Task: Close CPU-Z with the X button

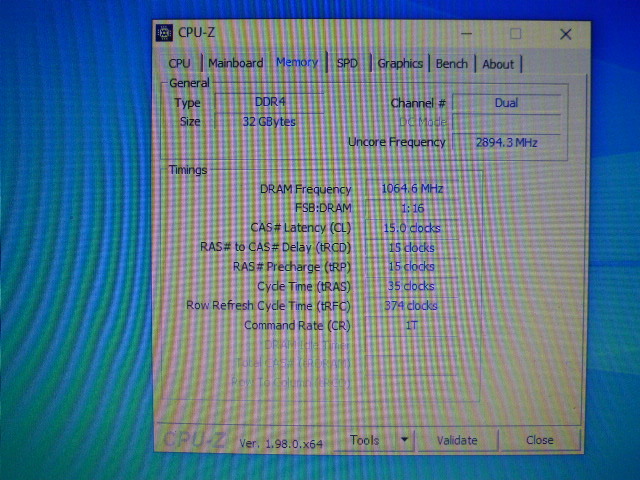Action: (565, 34)
